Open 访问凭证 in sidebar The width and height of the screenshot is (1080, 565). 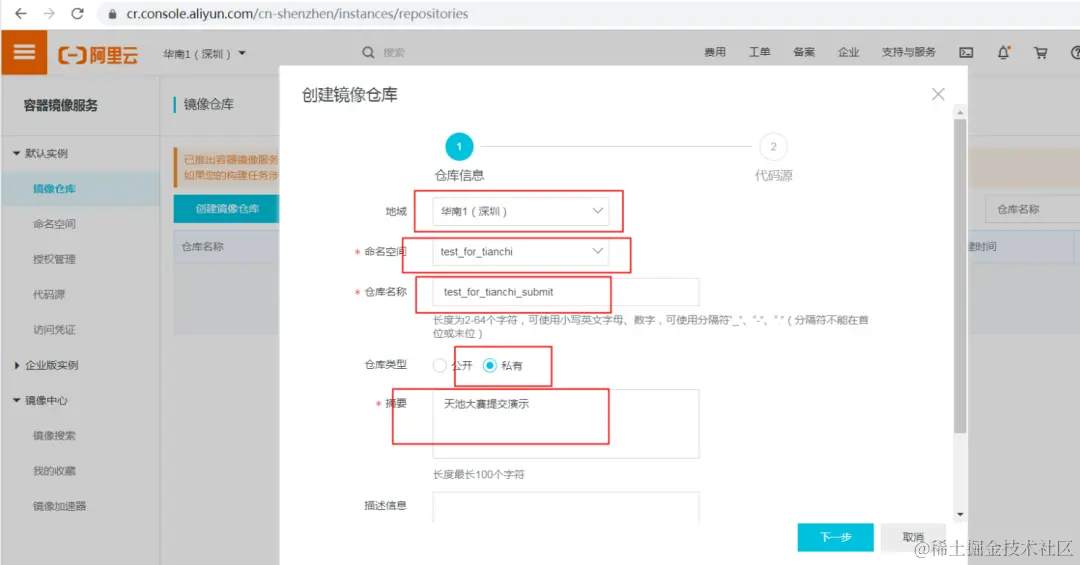pos(54,329)
